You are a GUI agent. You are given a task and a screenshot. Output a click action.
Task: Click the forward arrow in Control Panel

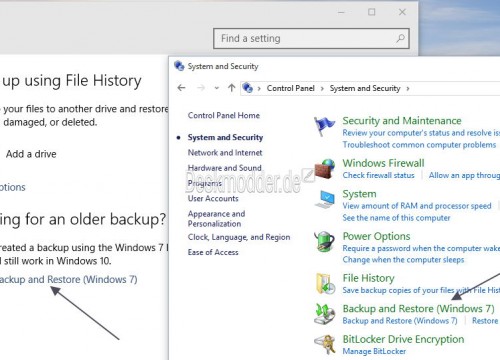click(x=201, y=88)
